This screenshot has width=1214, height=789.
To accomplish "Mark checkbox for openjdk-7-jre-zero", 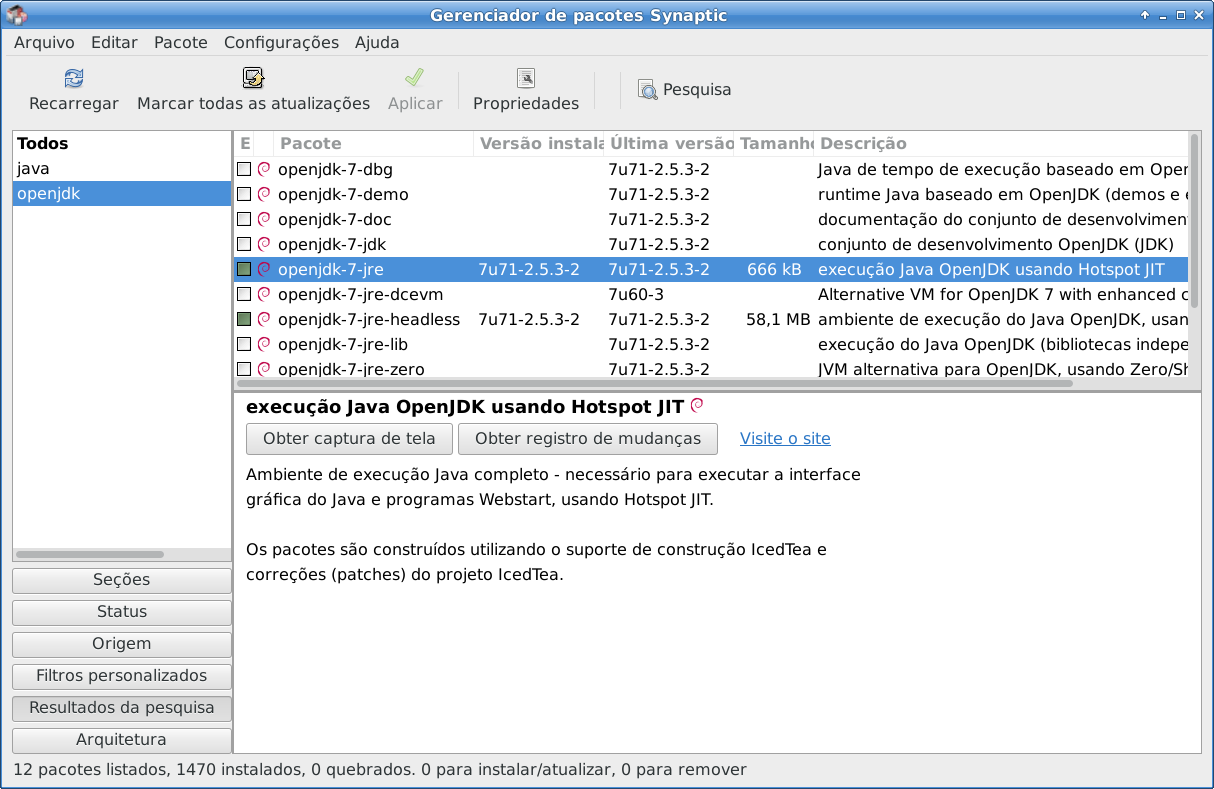I will pyautogui.click(x=244, y=369).
